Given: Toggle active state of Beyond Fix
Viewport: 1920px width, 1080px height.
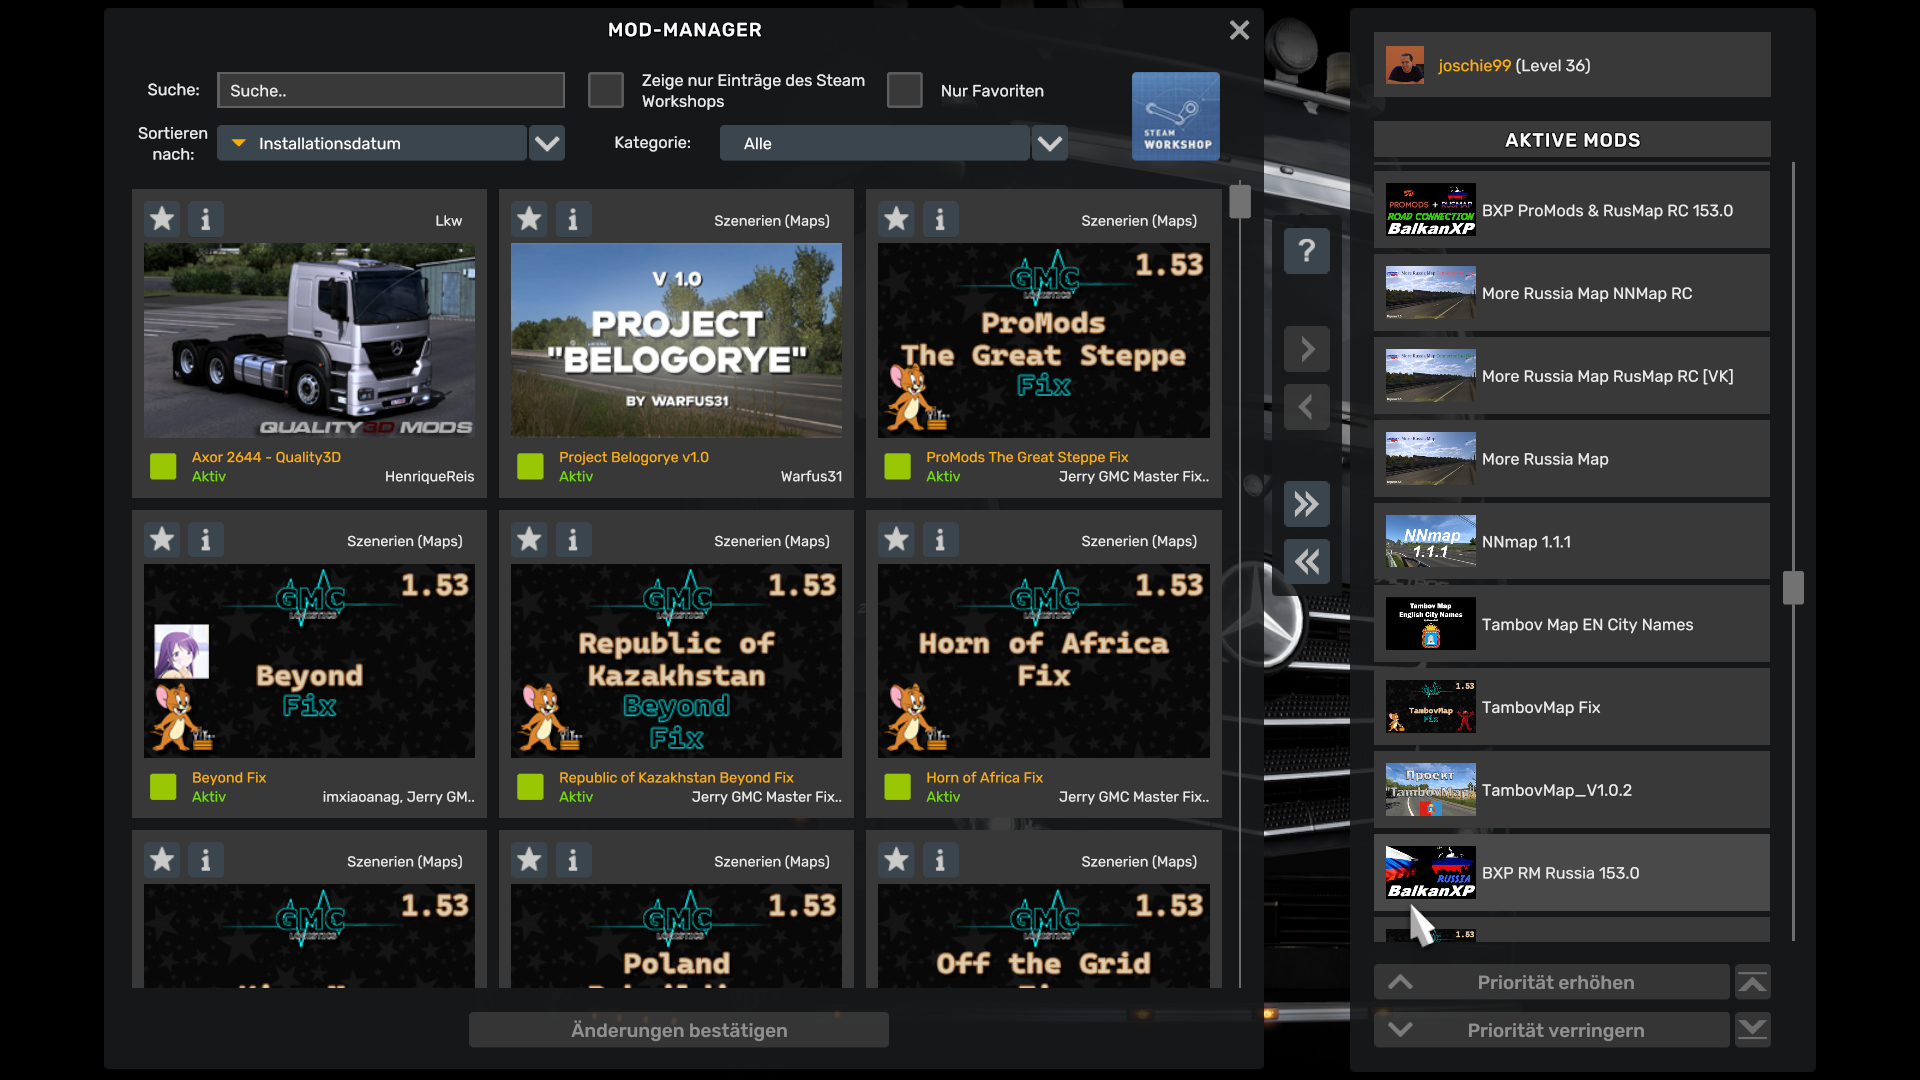Looking at the screenshot, I should pos(163,787).
